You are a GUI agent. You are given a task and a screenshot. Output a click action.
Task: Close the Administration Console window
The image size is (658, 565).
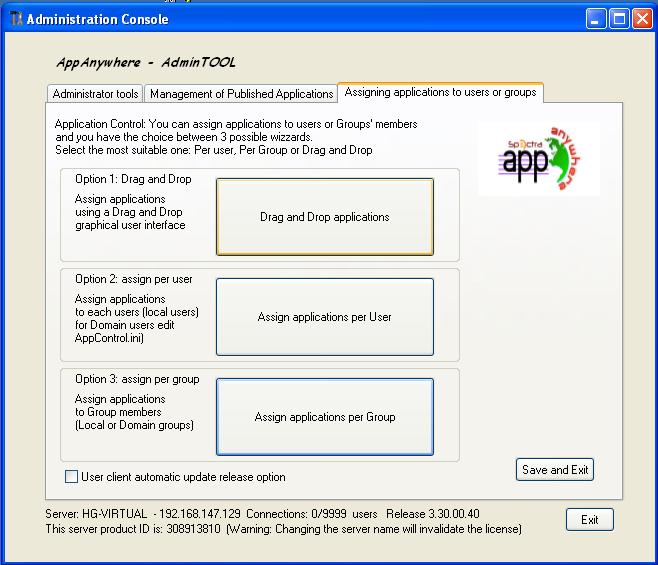pyautogui.click(x=641, y=19)
